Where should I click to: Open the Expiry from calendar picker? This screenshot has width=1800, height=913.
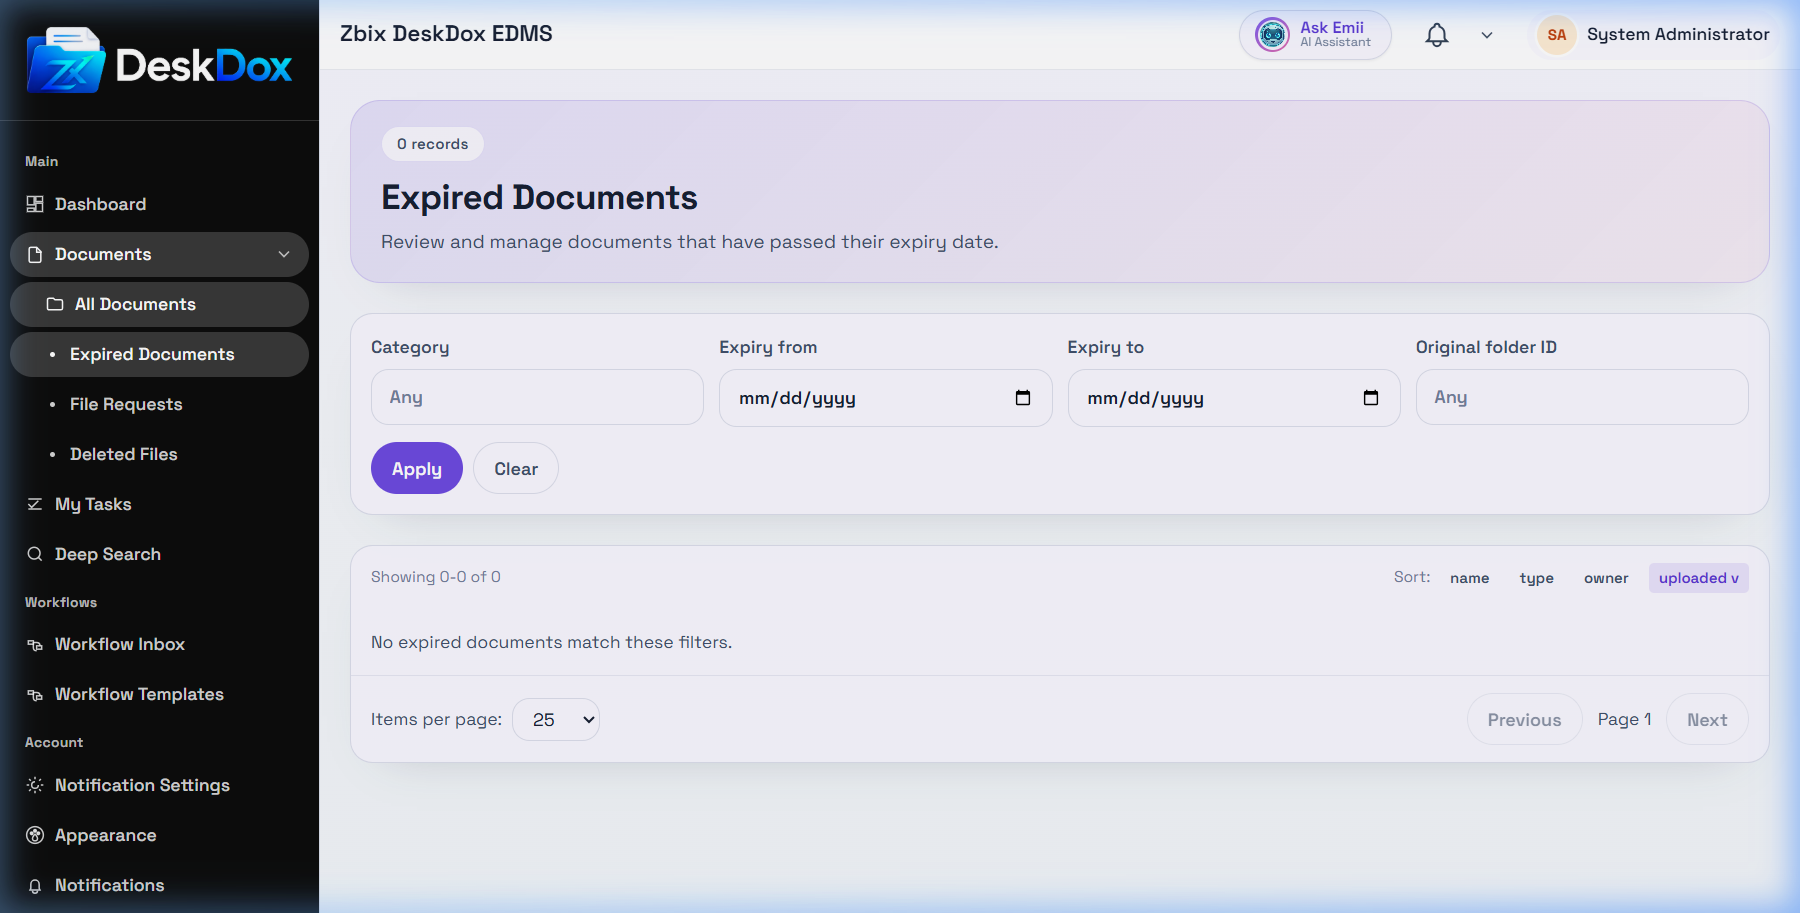[x=1023, y=398]
